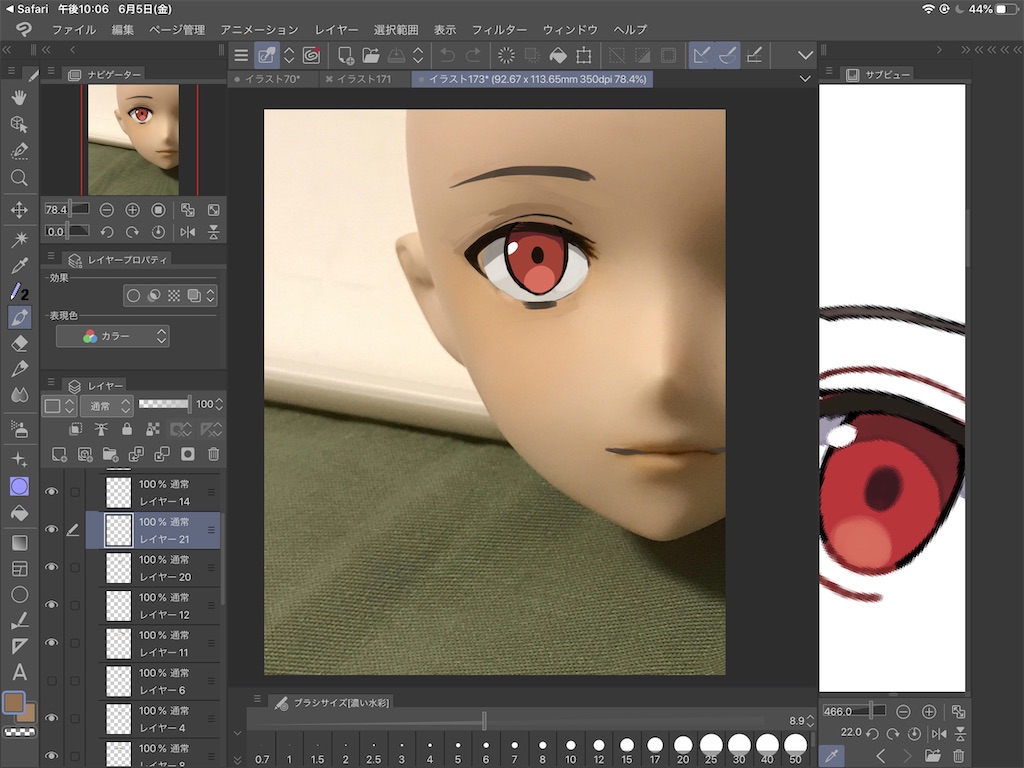Hide layer レイヤー 14 with eye icon
The height and width of the screenshot is (768, 1024).
(x=51, y=492)
